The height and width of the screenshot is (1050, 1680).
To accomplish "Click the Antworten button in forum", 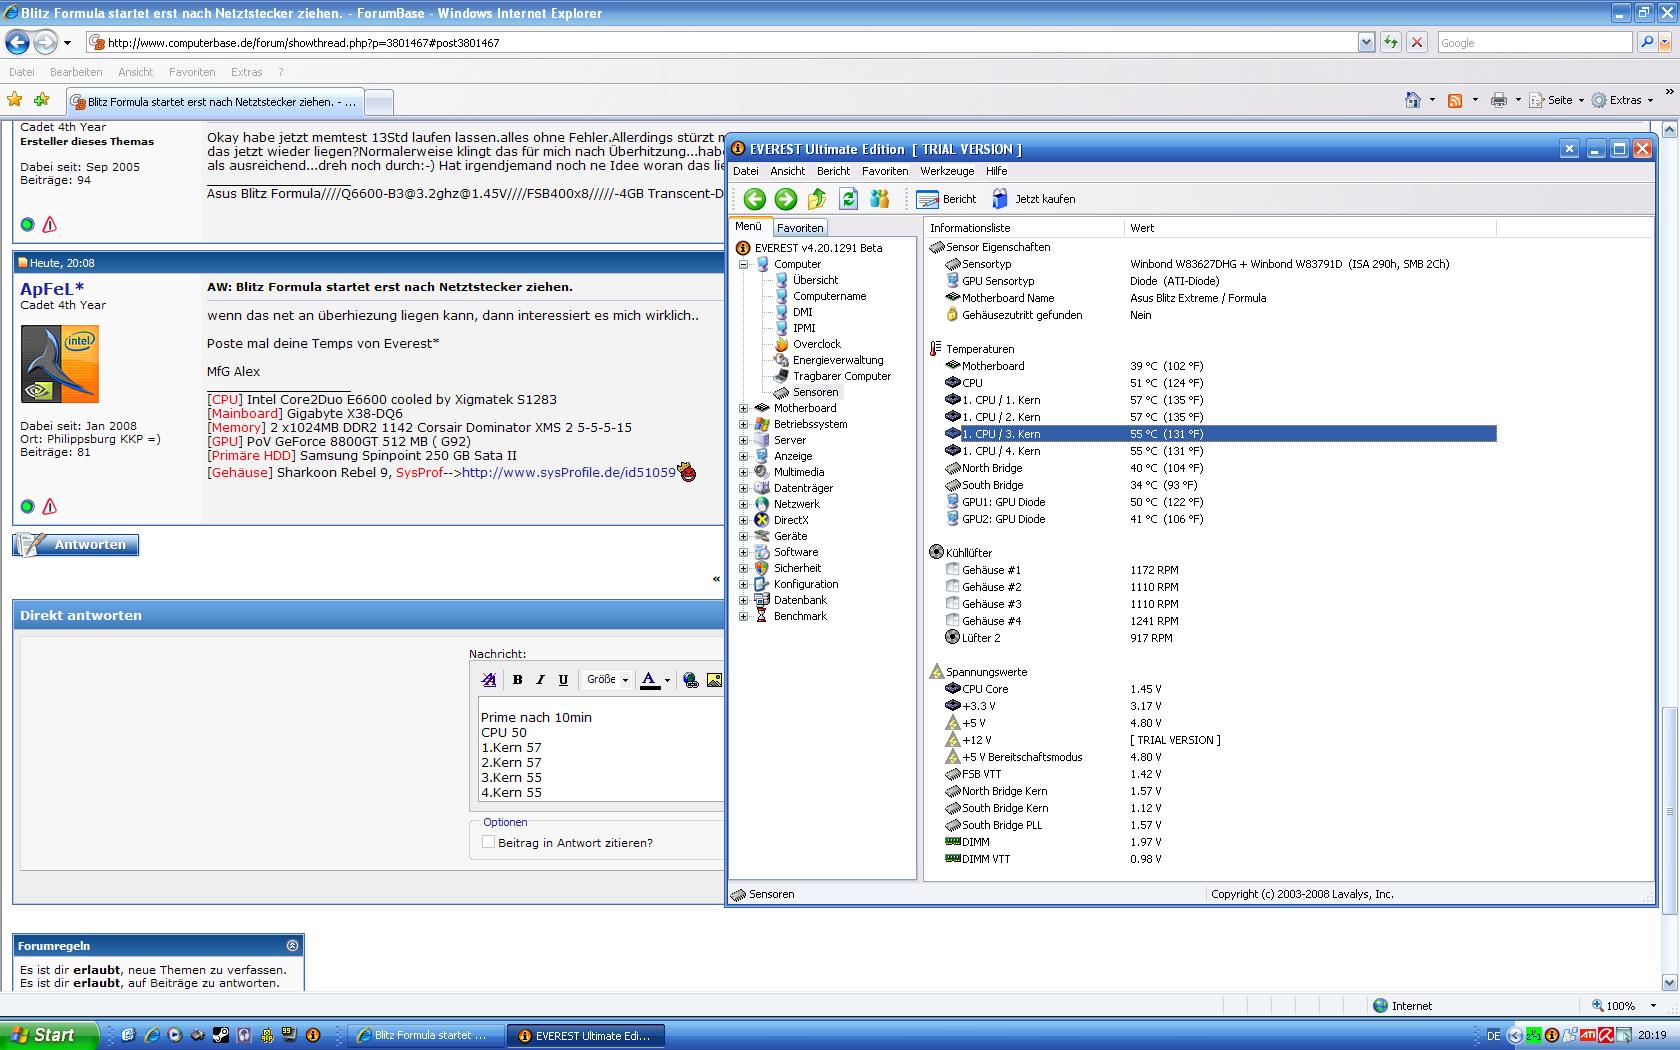I will 76,545.
